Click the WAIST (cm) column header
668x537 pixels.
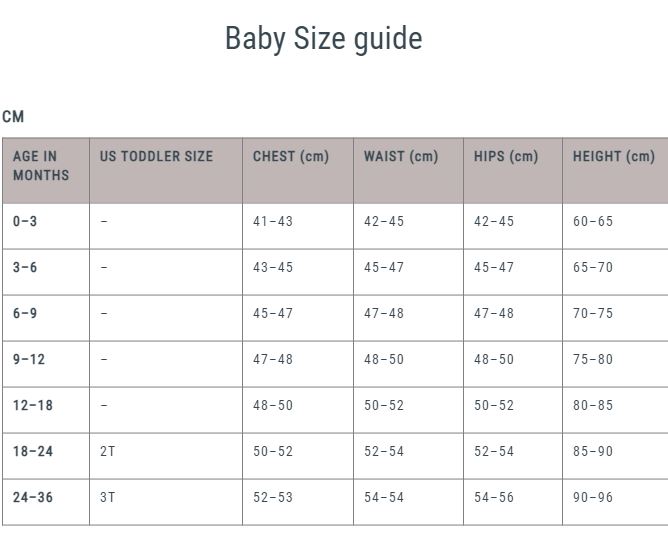click(400, 157)
